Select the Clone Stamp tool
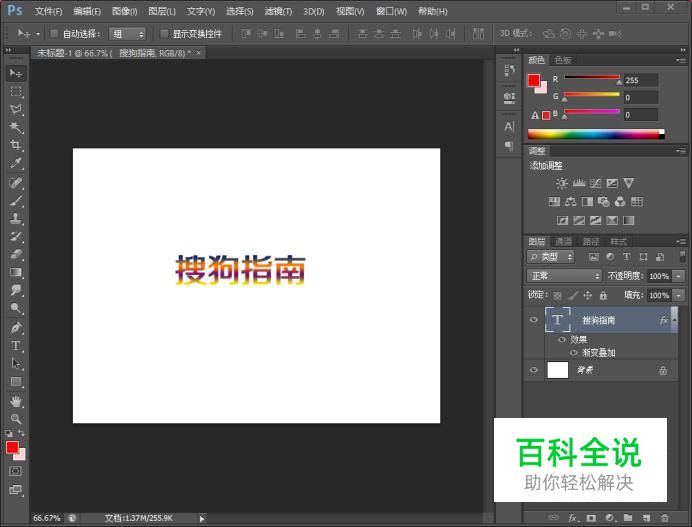692x527 pixels. tap(16, 218)
